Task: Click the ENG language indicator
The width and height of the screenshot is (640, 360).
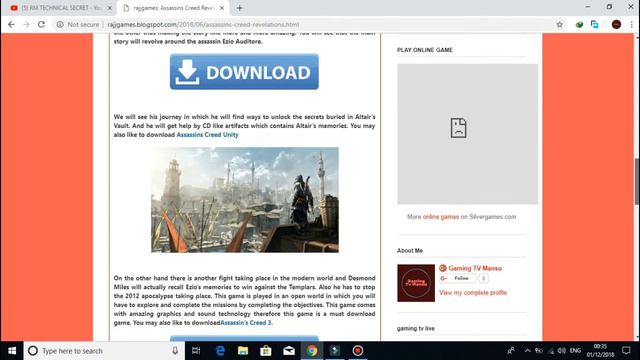Action: tap(575, 351)
